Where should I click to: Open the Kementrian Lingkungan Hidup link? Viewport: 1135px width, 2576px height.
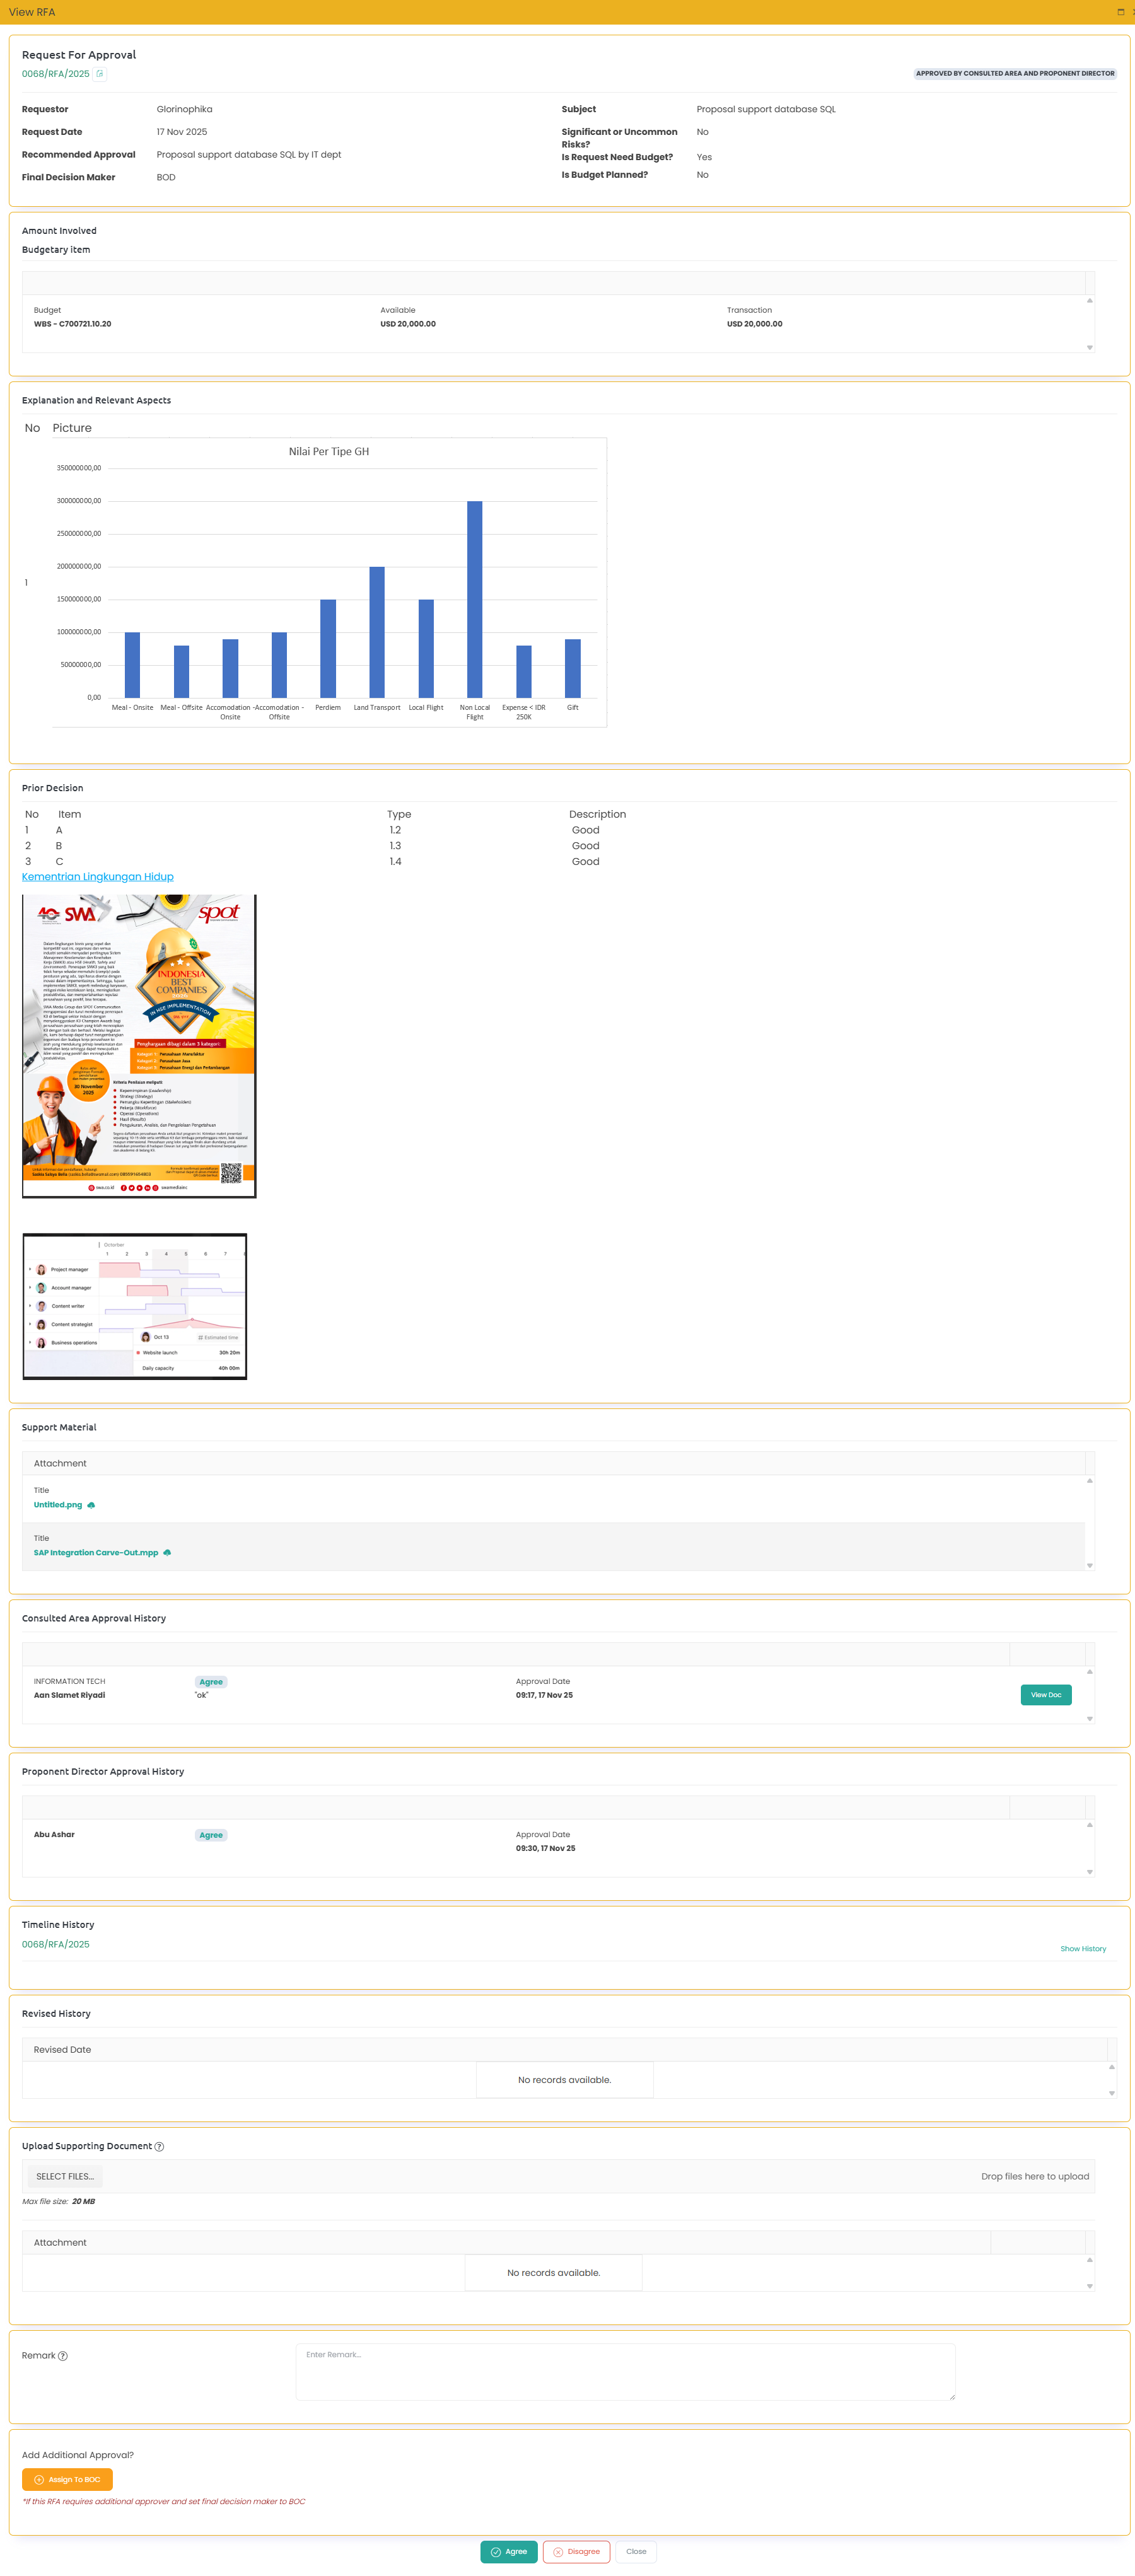click(98, 876)
